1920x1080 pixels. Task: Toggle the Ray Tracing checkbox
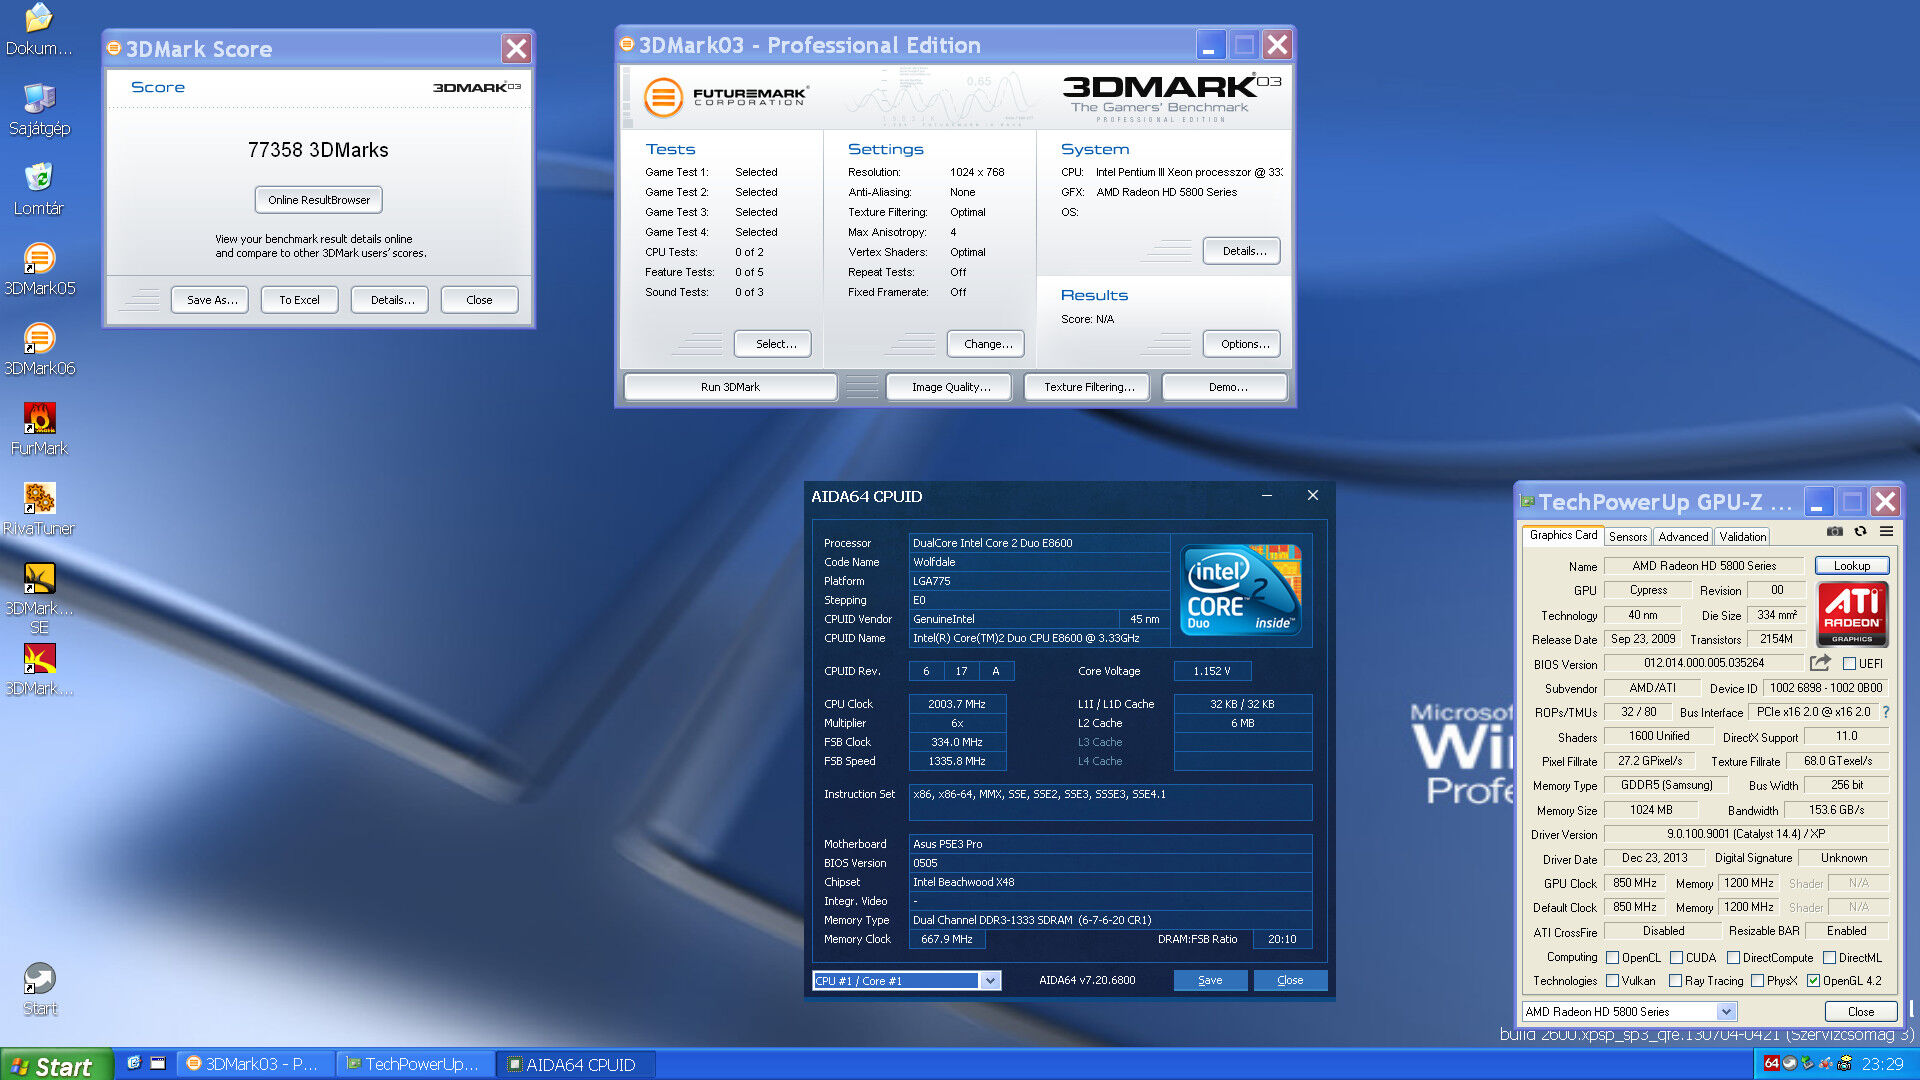pyautogui.click(x=1675, y=981)
